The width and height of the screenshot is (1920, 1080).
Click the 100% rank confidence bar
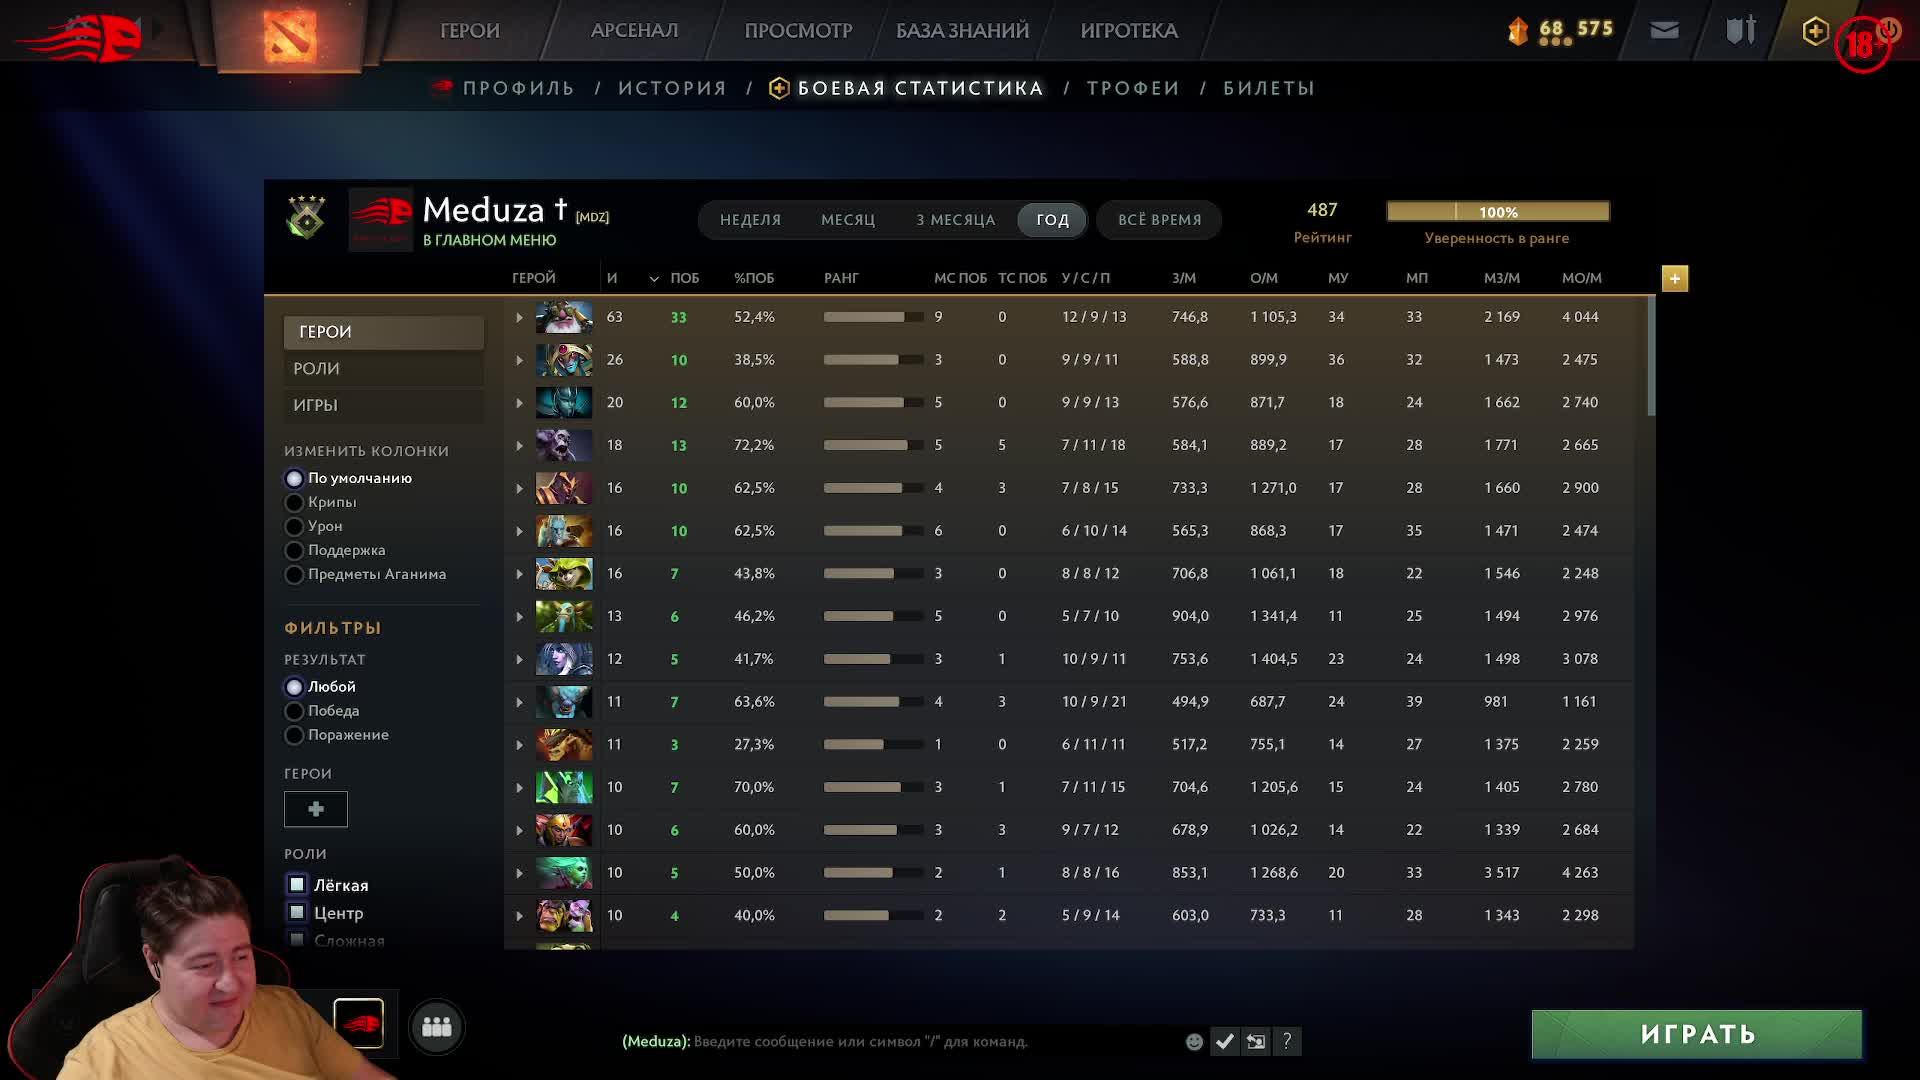(x=1497, y=212)
